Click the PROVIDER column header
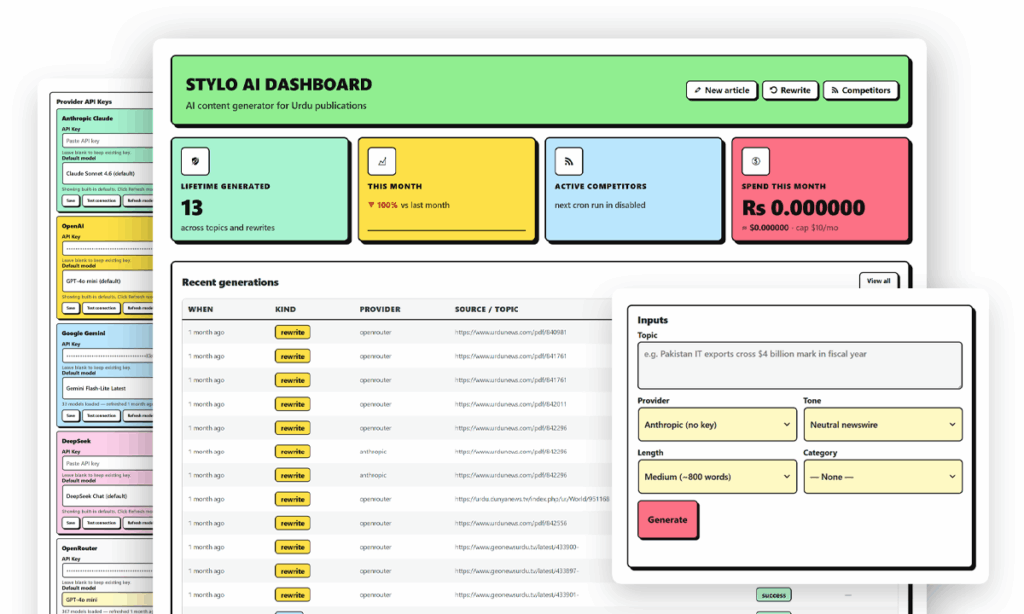1024x614 pixels. tap(380, 310)
